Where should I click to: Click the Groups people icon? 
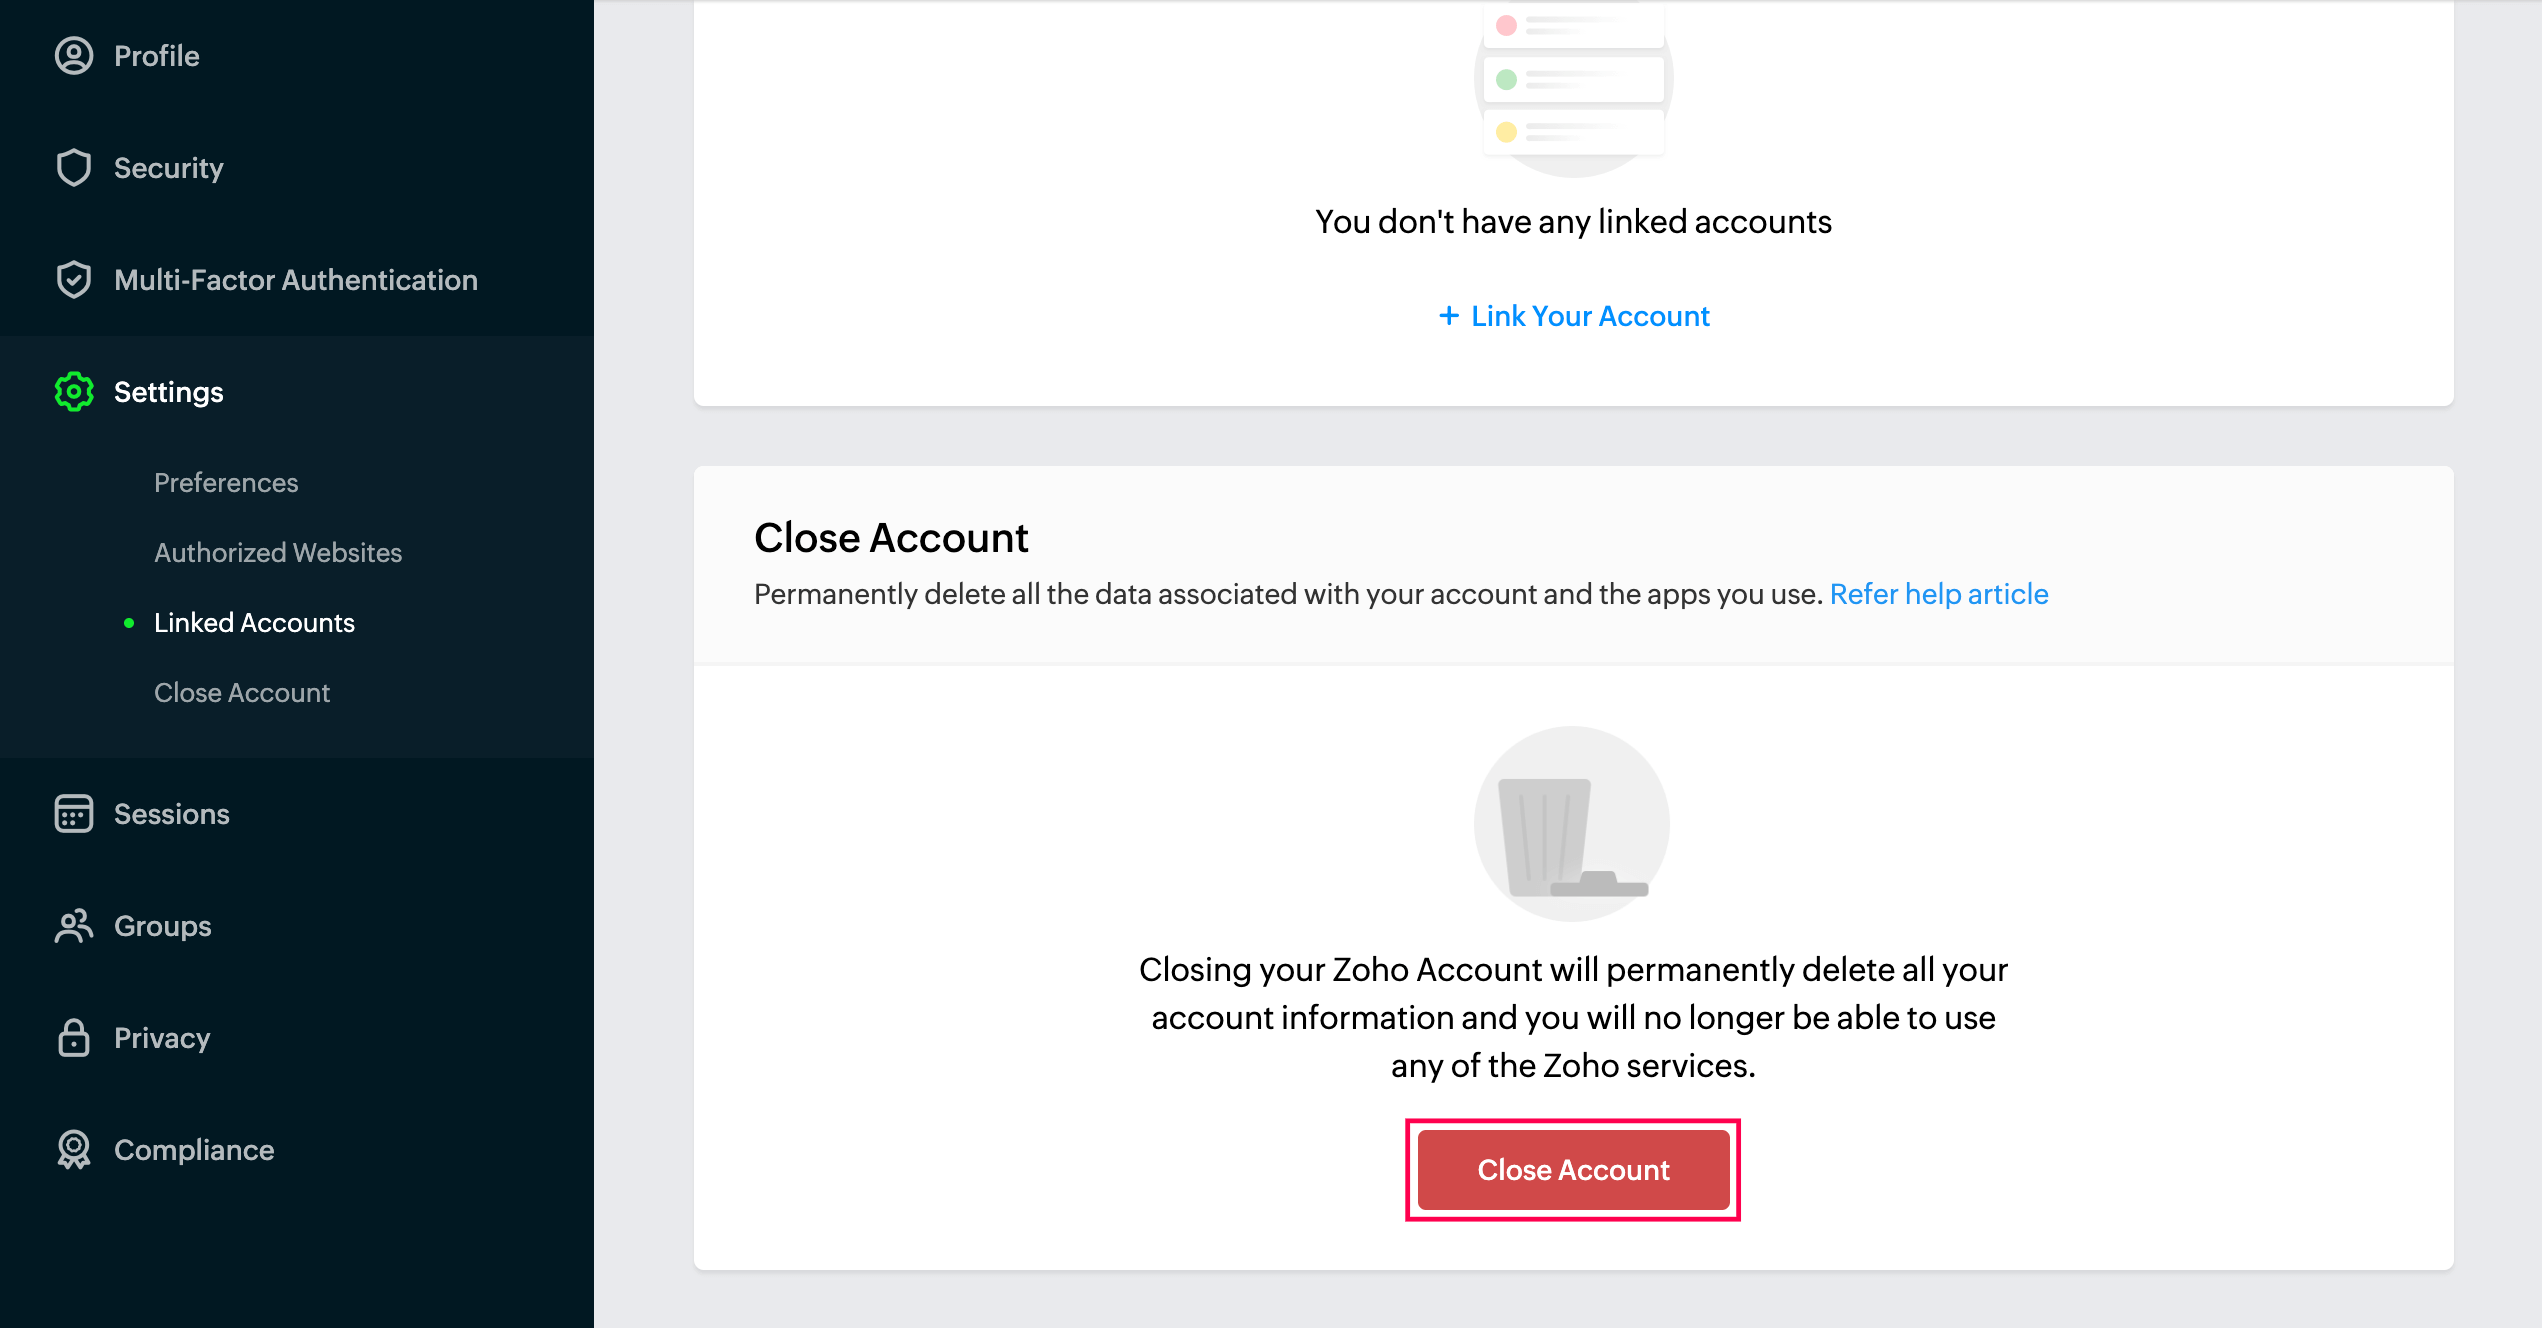tap(72, 926)
